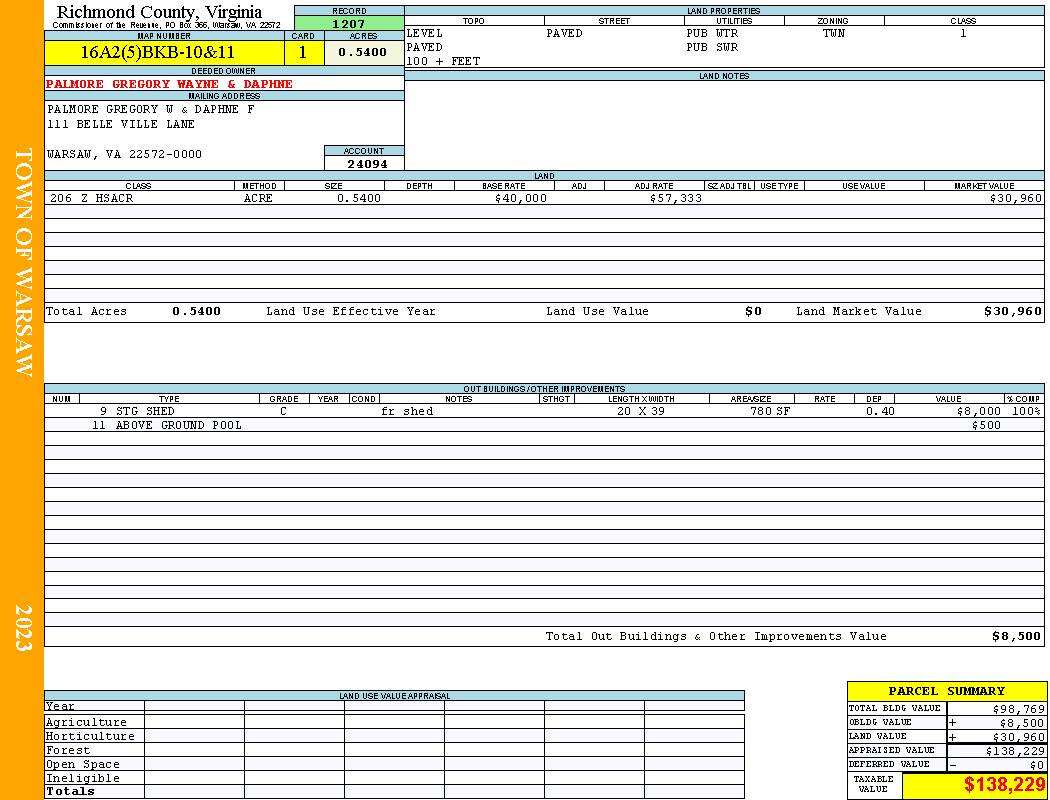The height and width of the screenshot is (800, 1050).
Task: Click total building value $98,769
Action: coord(1019,709)
